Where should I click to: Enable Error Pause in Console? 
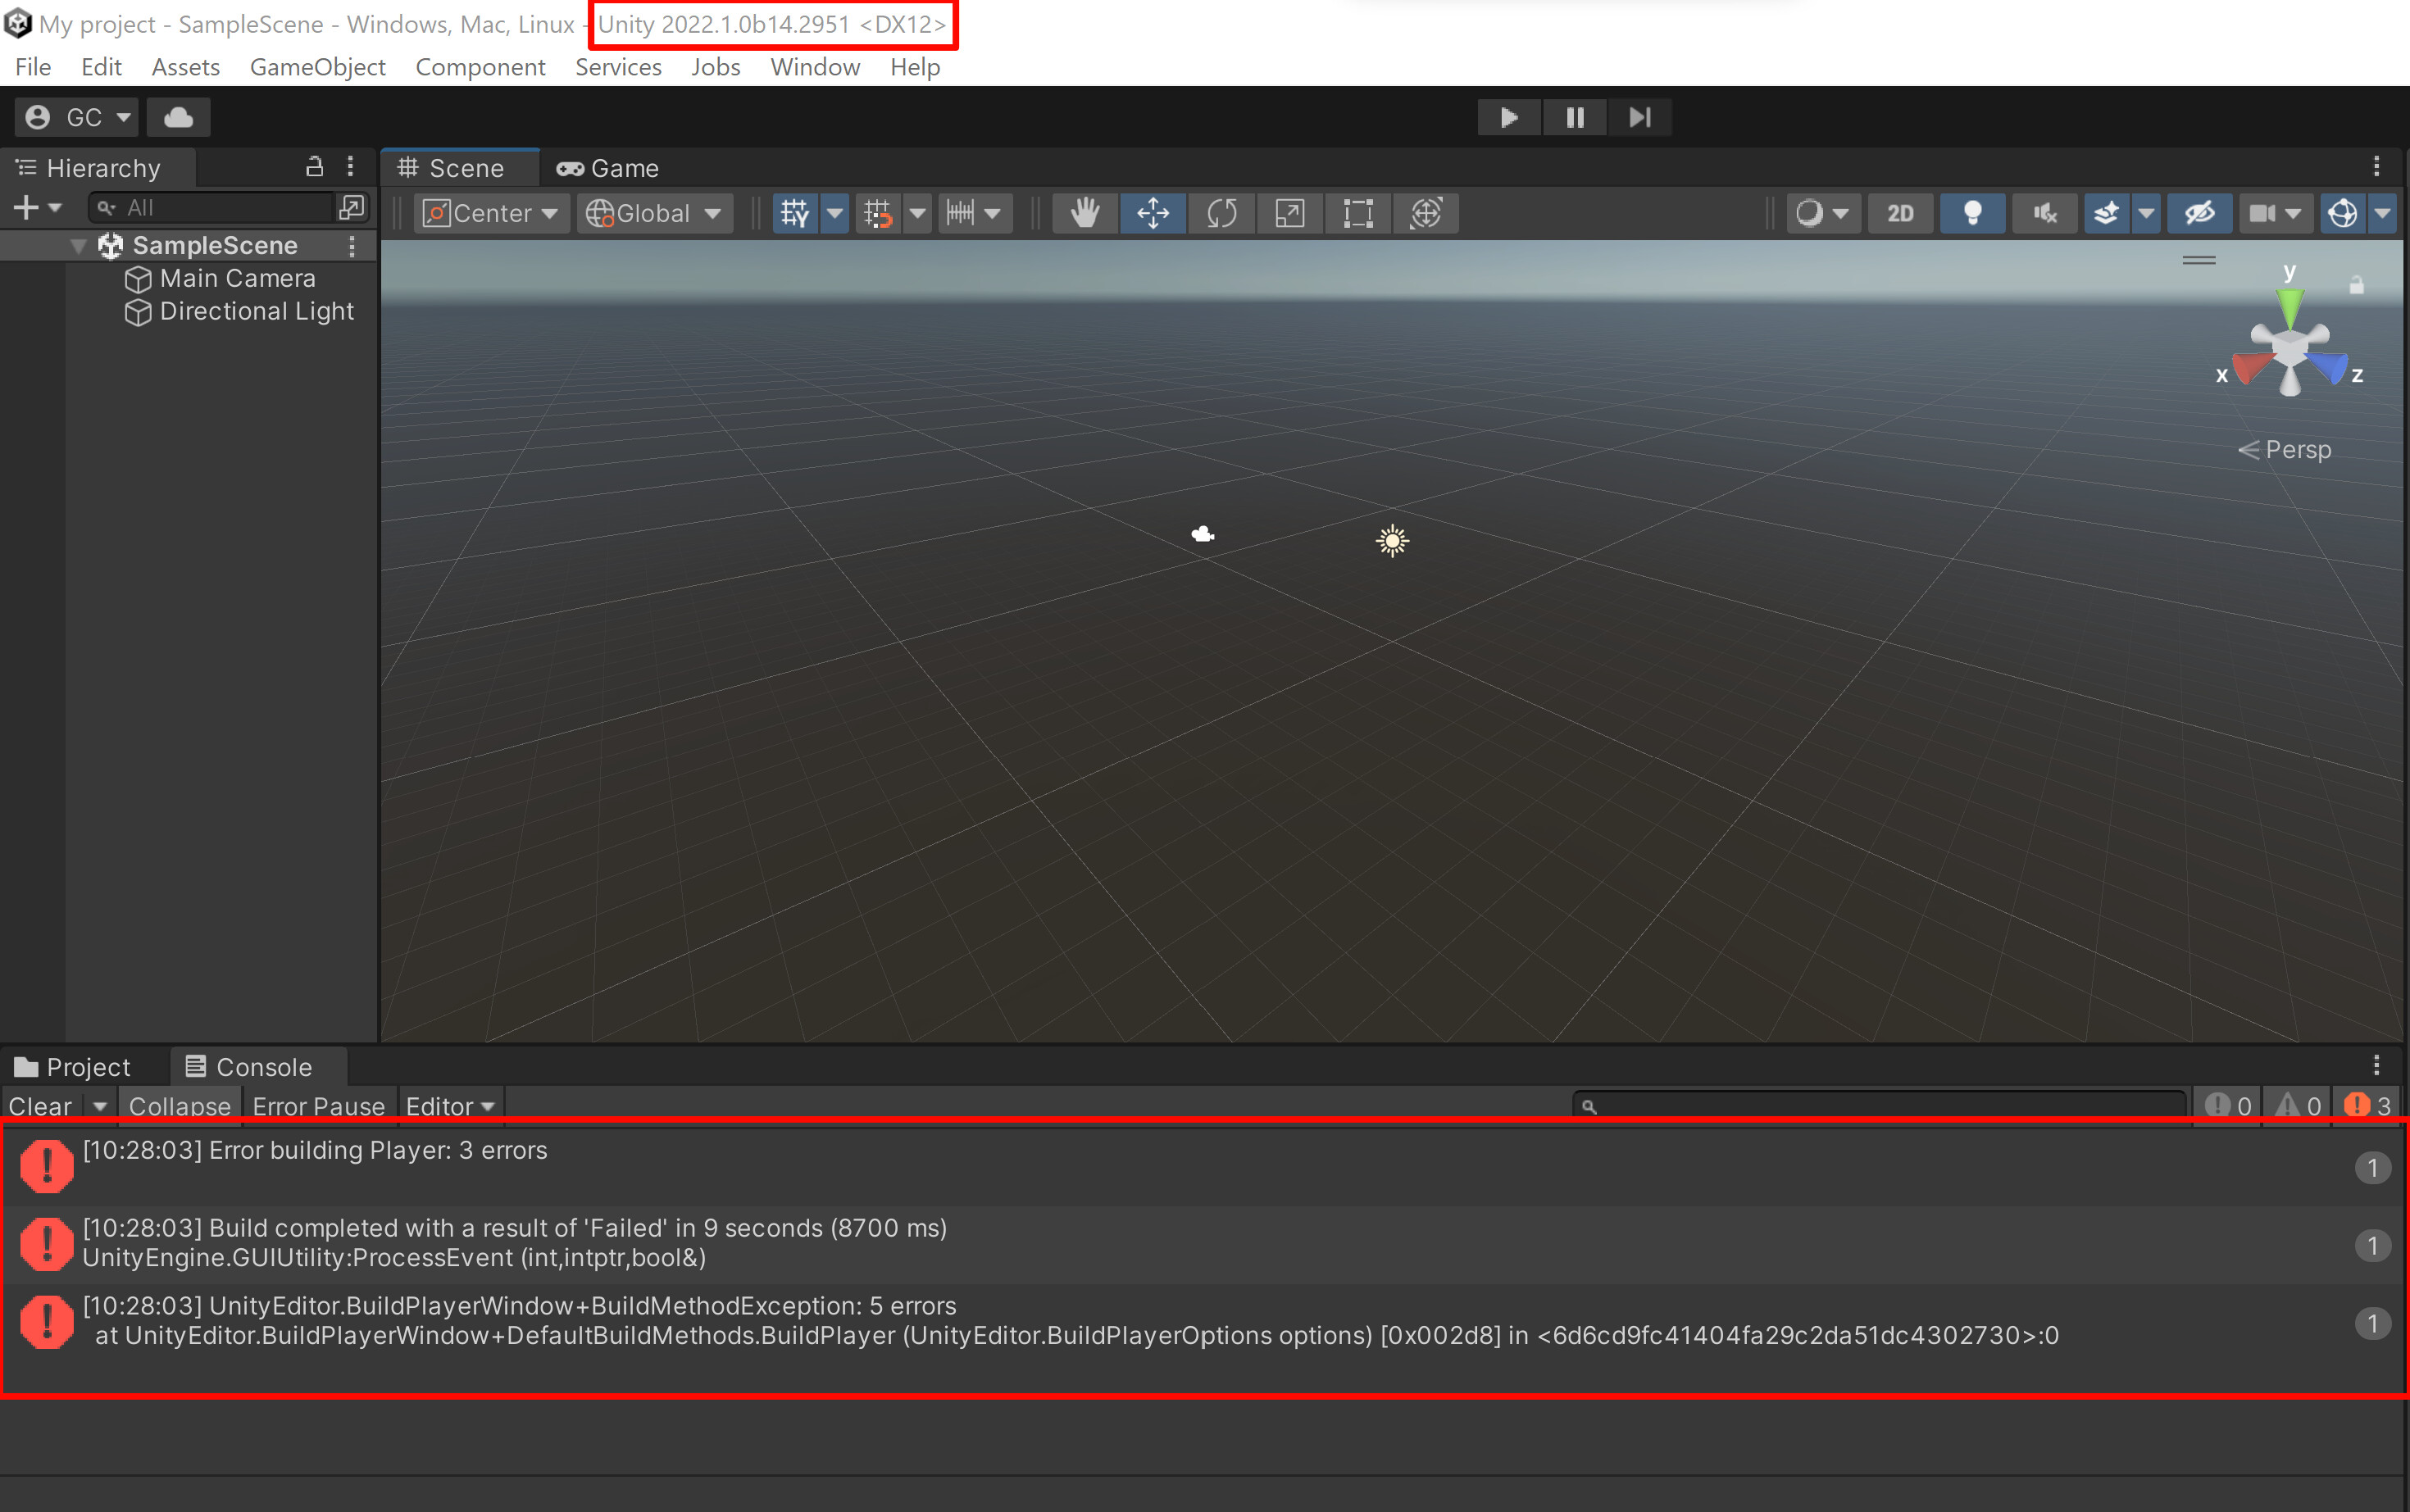(319, 1106)
